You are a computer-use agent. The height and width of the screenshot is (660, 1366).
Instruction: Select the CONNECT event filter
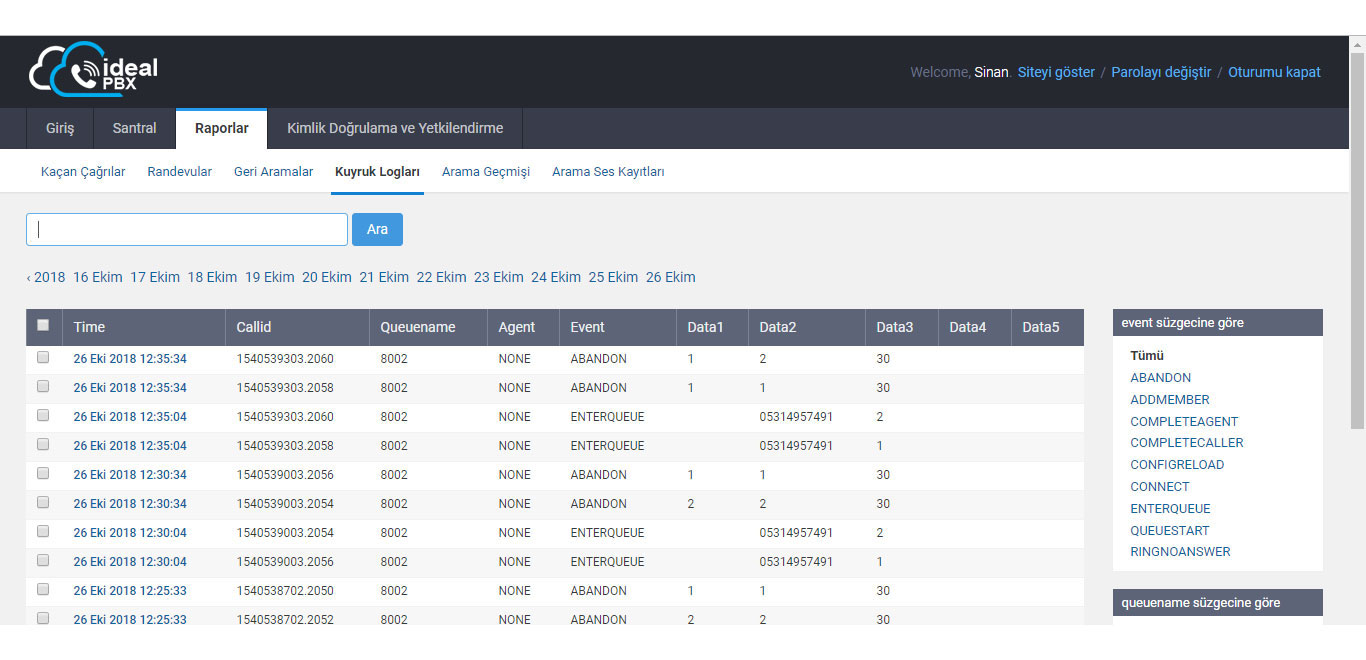pyautogui.click(x=1160, y=487)
